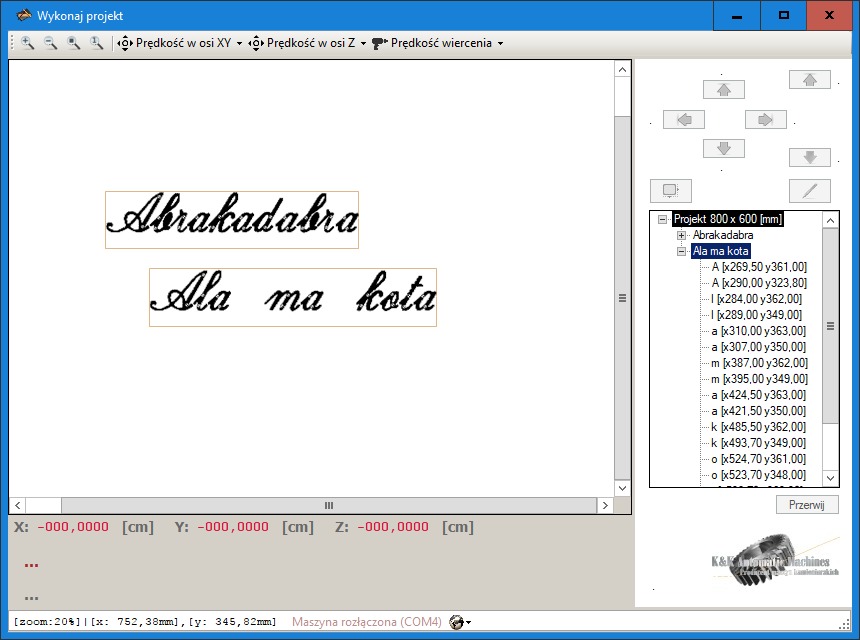Image resolution: width=860 pixels, height=640 pixels.
Task: Click the Z axis -000,0000 readout
Action: 393,527
